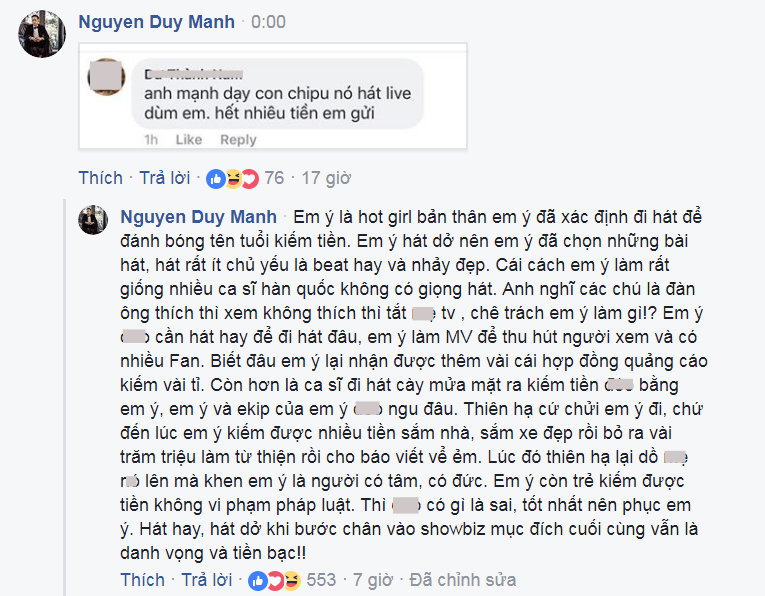Click the heart reaction beside the 553 count
This screenshot has width=765, height=596.
tap(274, 580)
